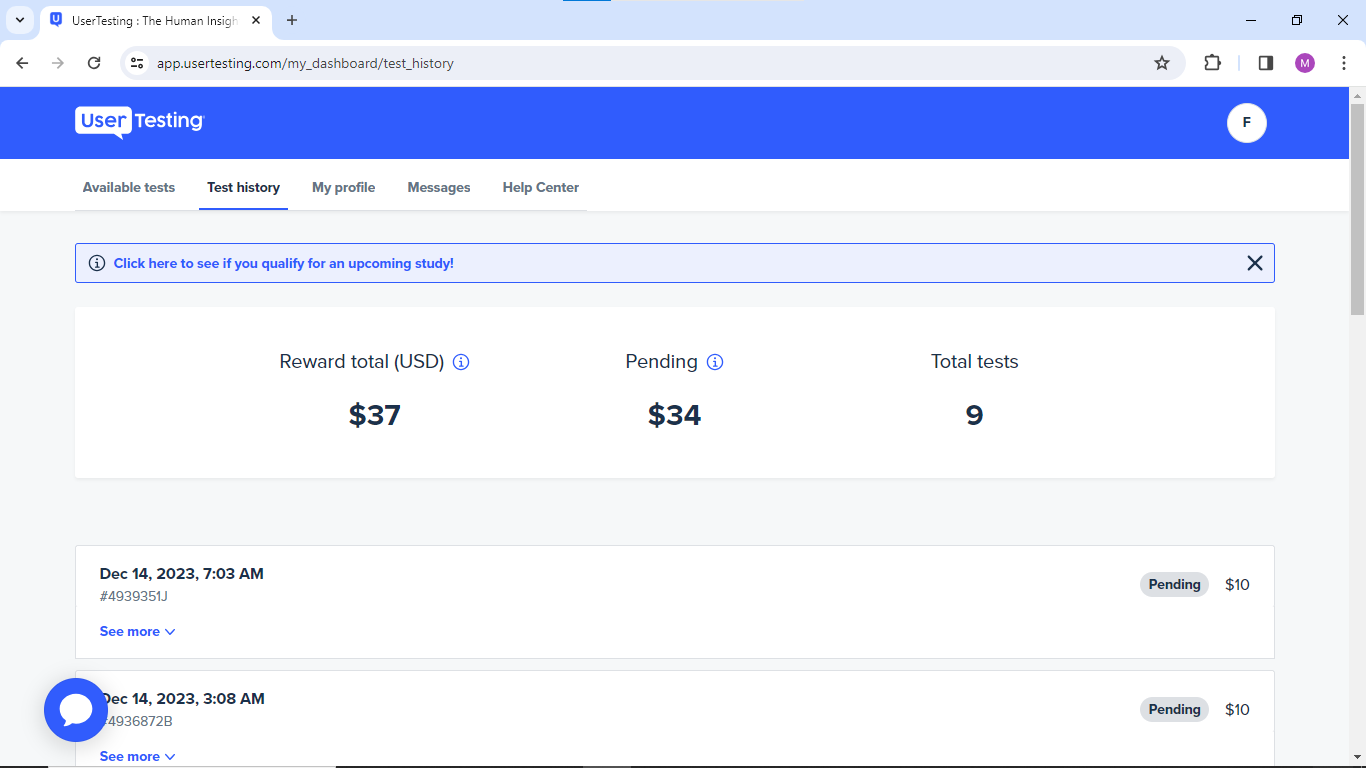1366x768 pixels.
Task: Click the address bar URL field
Action: pos(640,63)
